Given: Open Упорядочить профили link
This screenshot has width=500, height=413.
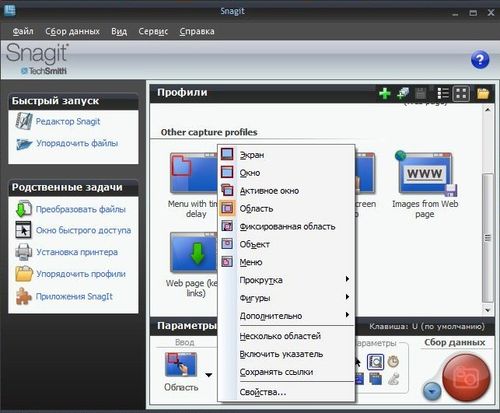Looking at the screenshot, I should [x=81, y=274].
